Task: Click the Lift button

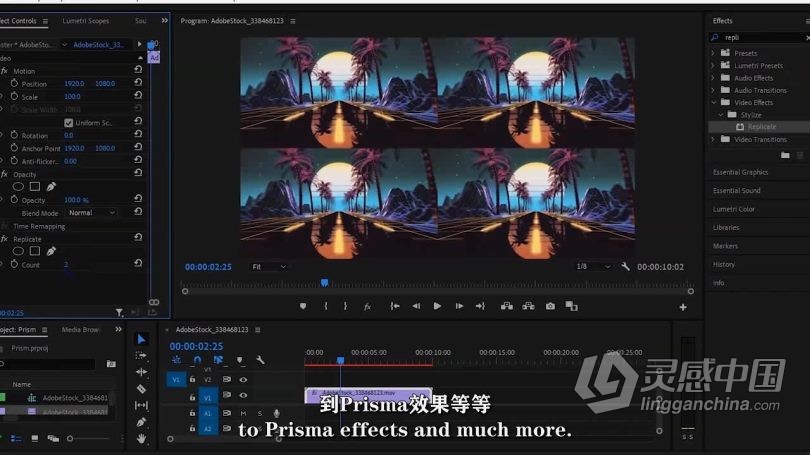Action: point(507,306)
